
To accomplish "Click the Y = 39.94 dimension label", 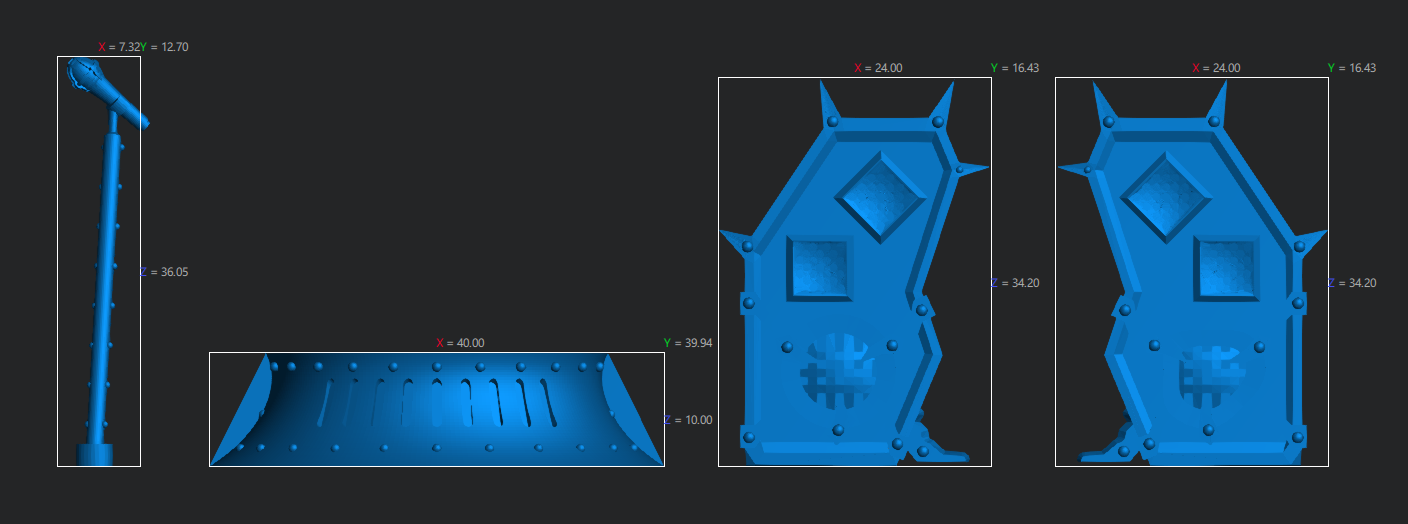I will [x=687, y=343].
